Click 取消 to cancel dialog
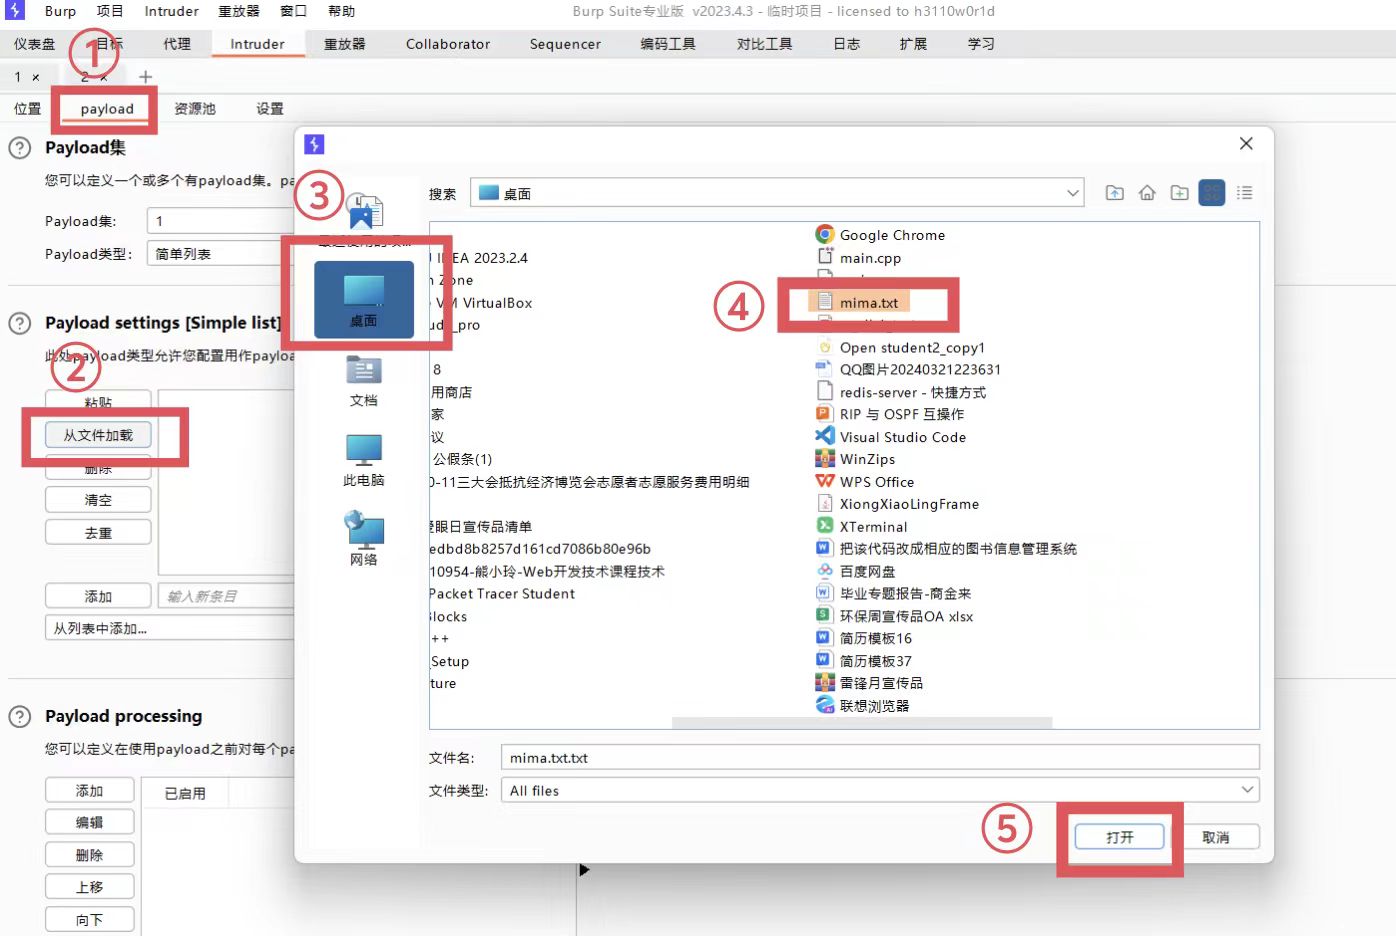Screen dimensions: 1396x936 pyautogui.click(x=1216, y=837)
